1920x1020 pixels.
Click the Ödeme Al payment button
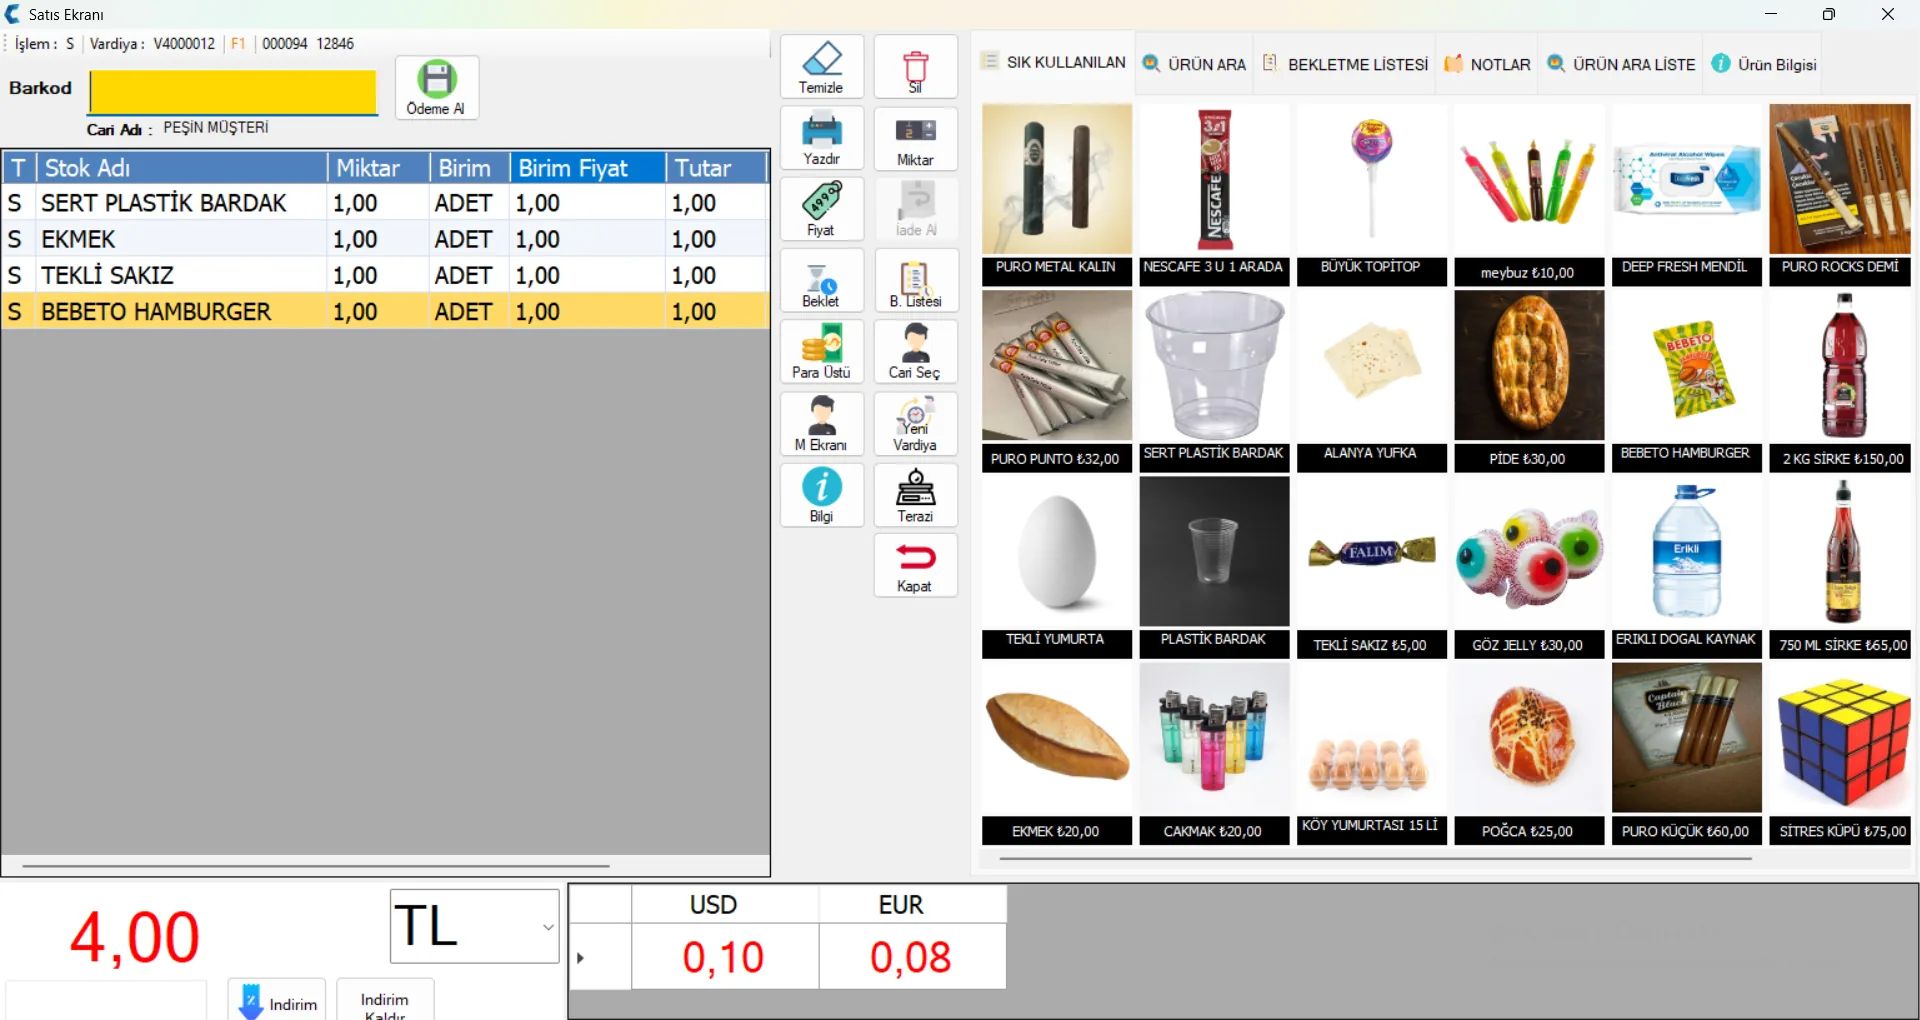point(437,88)
